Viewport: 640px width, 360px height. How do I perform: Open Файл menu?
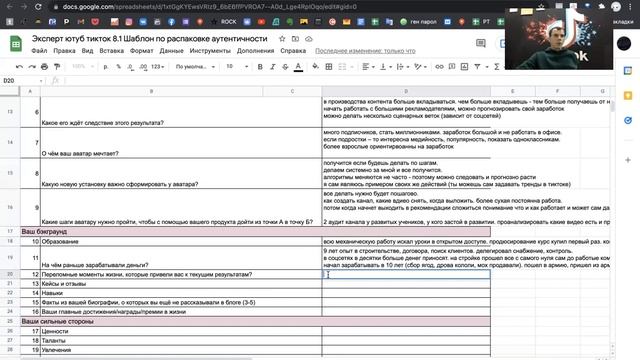click(x=39, y=51)
